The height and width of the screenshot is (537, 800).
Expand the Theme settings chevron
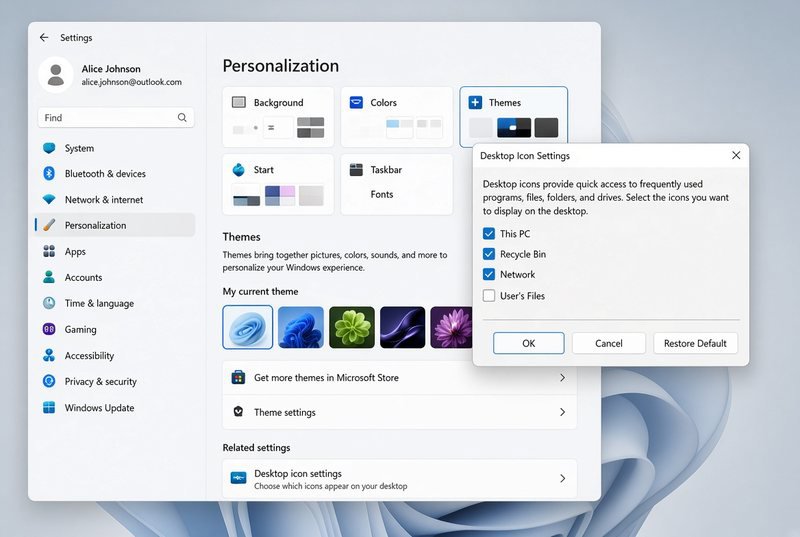(x=562, y=412)
